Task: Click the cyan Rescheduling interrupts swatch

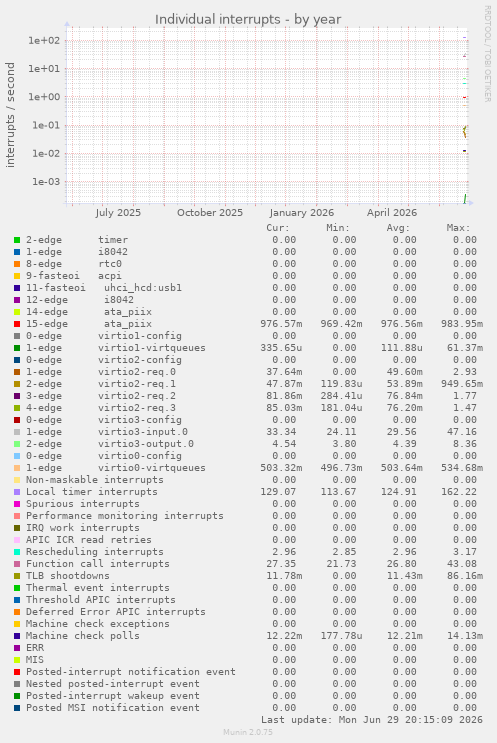Action: click(x=17, y=552)
